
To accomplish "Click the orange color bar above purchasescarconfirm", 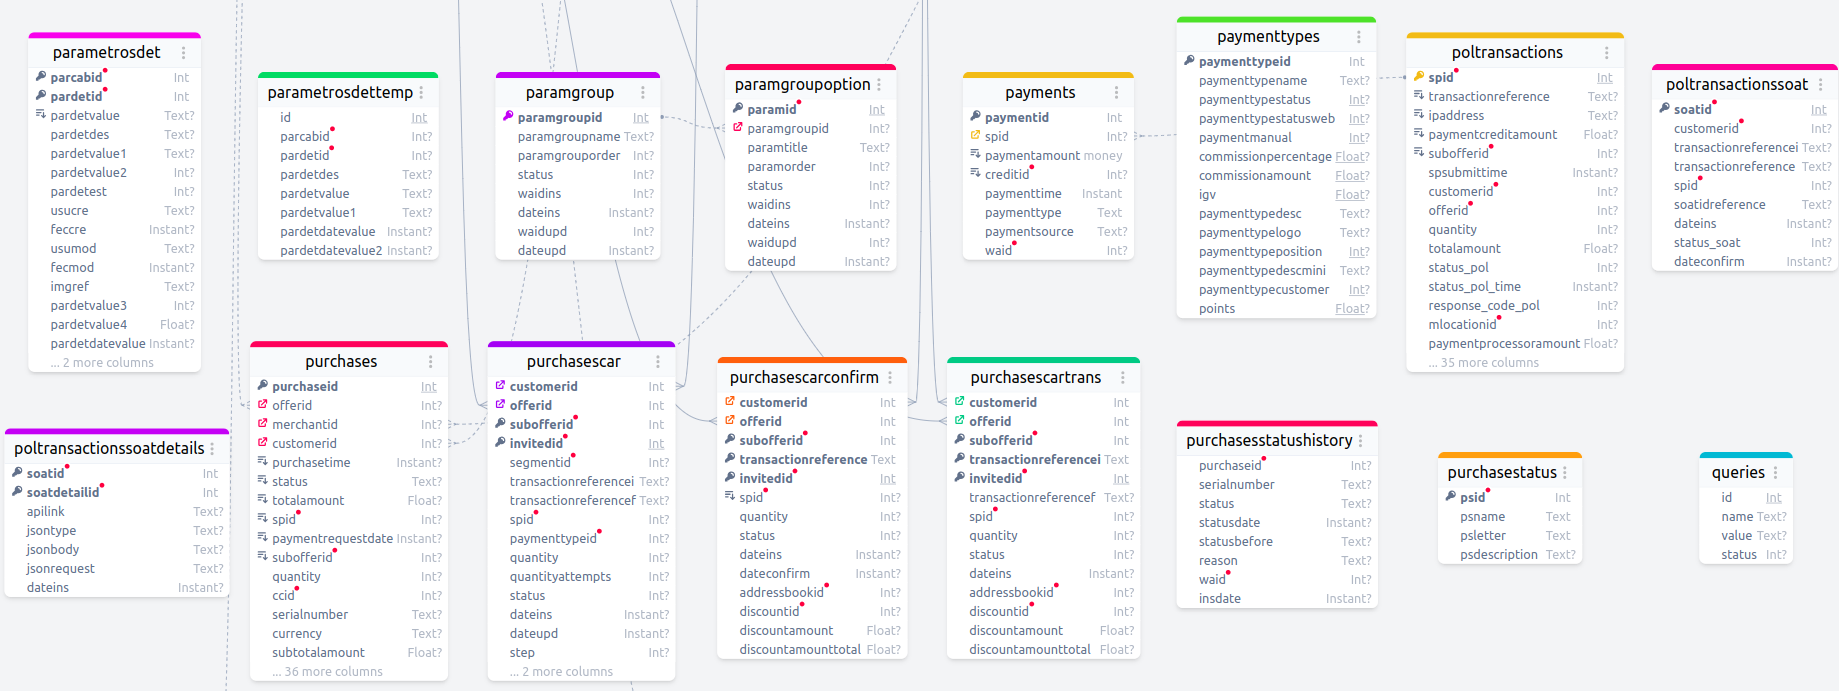I will (x=812, y=360).
